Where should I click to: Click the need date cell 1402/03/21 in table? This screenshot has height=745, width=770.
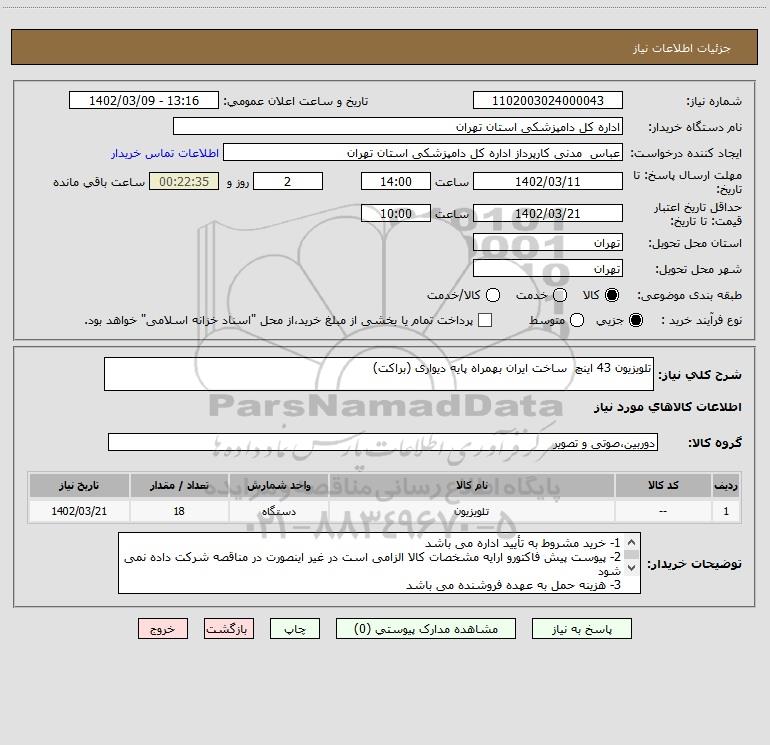[x=79, y=511]
